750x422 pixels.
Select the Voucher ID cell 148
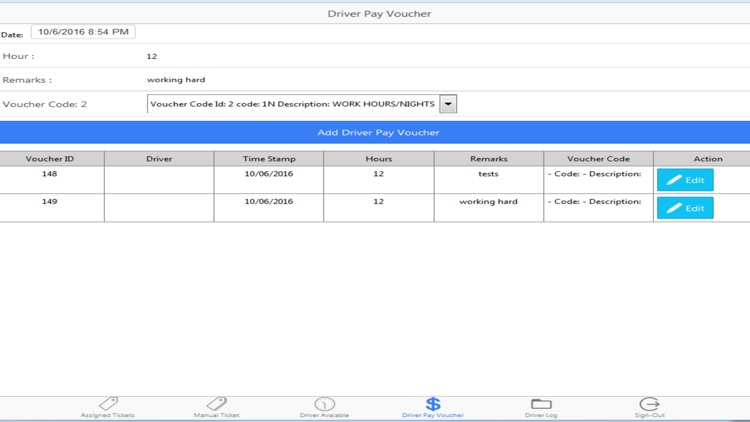pos(49,174)
